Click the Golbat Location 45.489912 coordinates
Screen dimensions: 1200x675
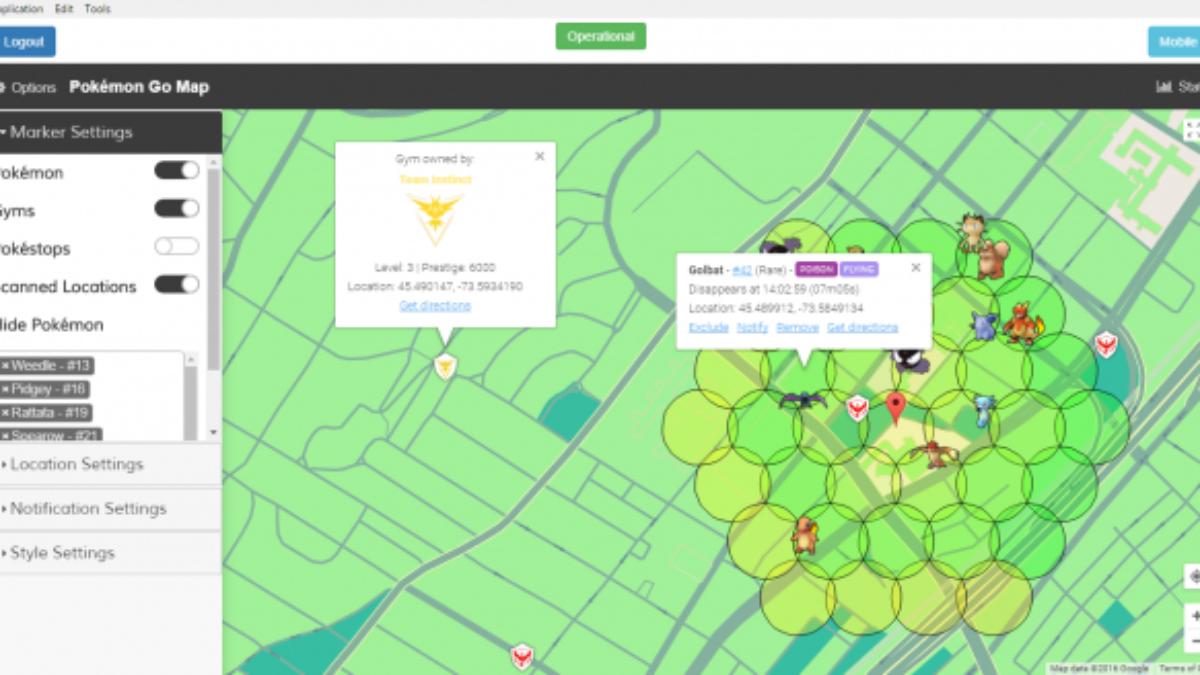[x=776, y=308]
